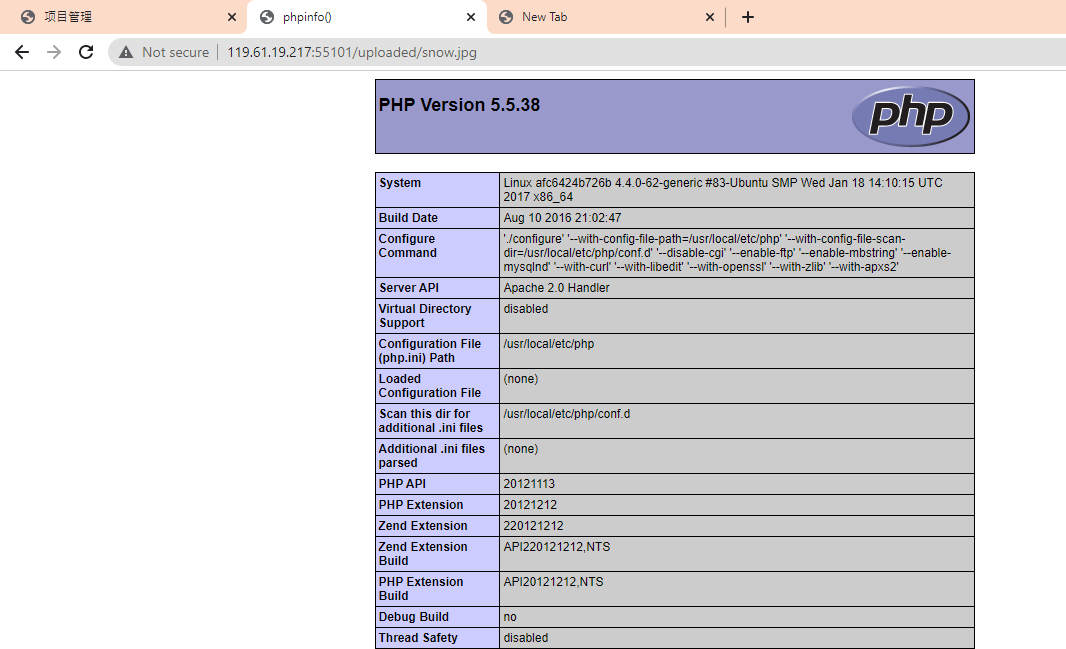Click the globe favicon of 项目管理 tab
Screen dimensions: 1066x649
point(28,17)
